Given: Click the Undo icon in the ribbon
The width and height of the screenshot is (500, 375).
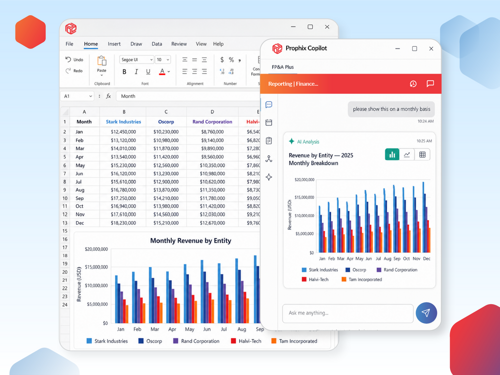Looking at the screenshot, I should [x=68, y=59].
